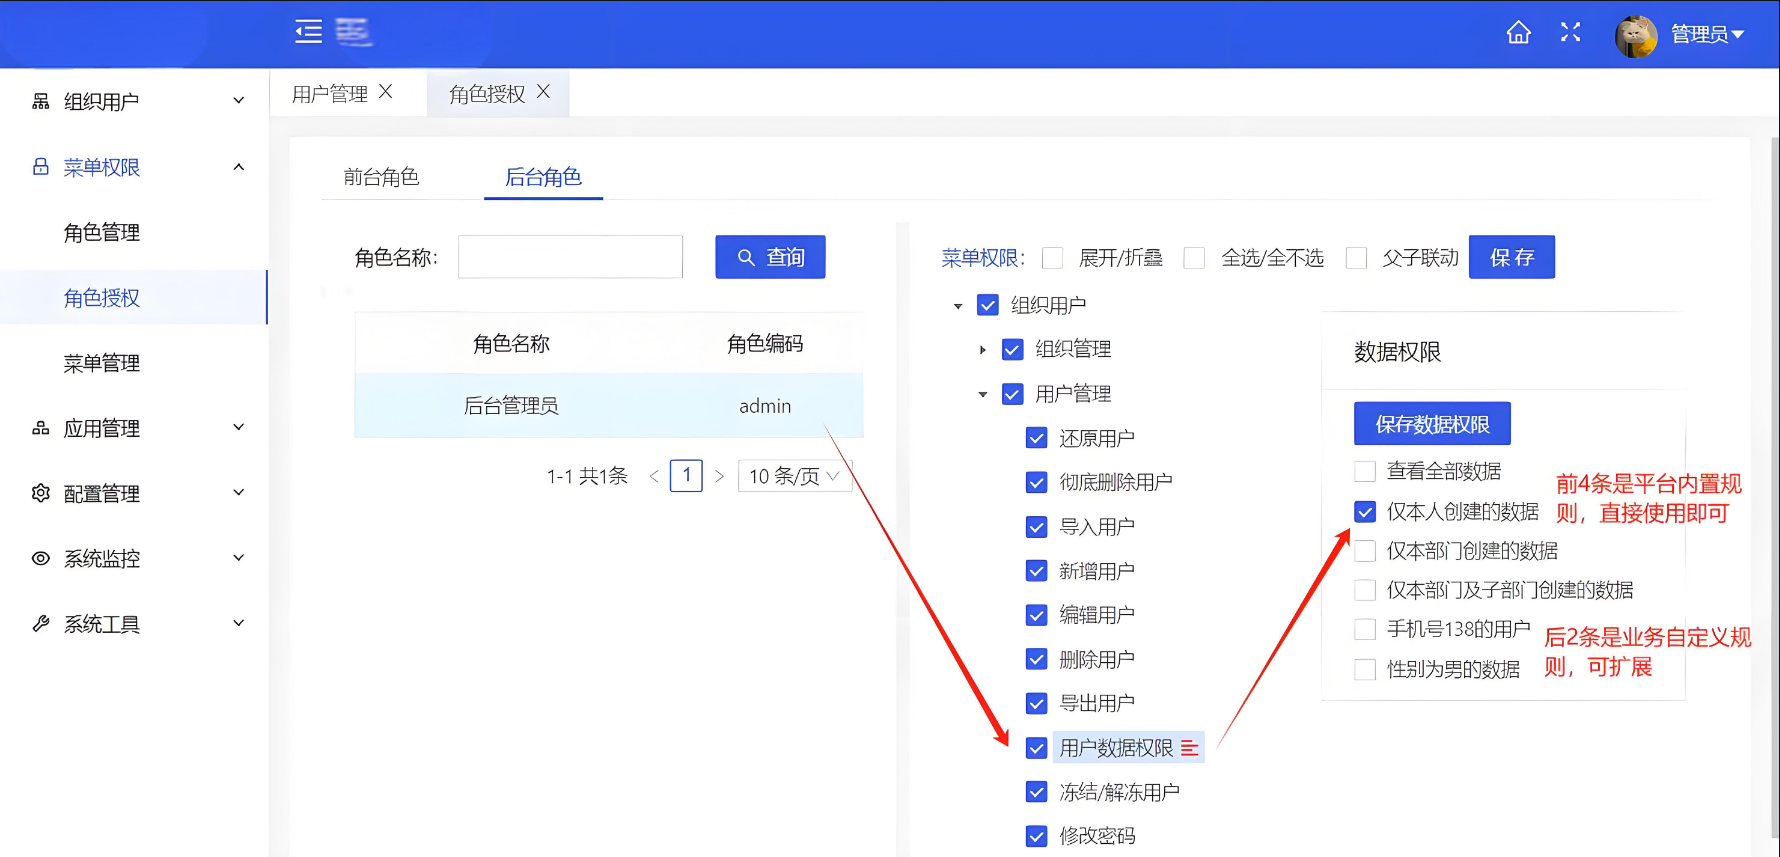
Task: Collapse the 组织用户 tree node
Action: coord(958,306)
